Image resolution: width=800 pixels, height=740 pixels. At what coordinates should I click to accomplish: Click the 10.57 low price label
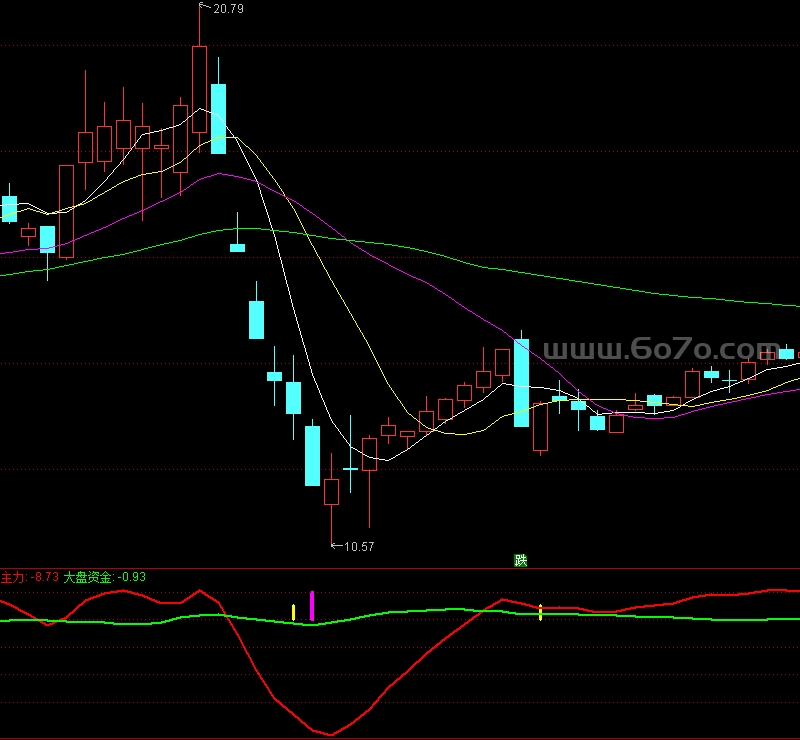[359, 547]
